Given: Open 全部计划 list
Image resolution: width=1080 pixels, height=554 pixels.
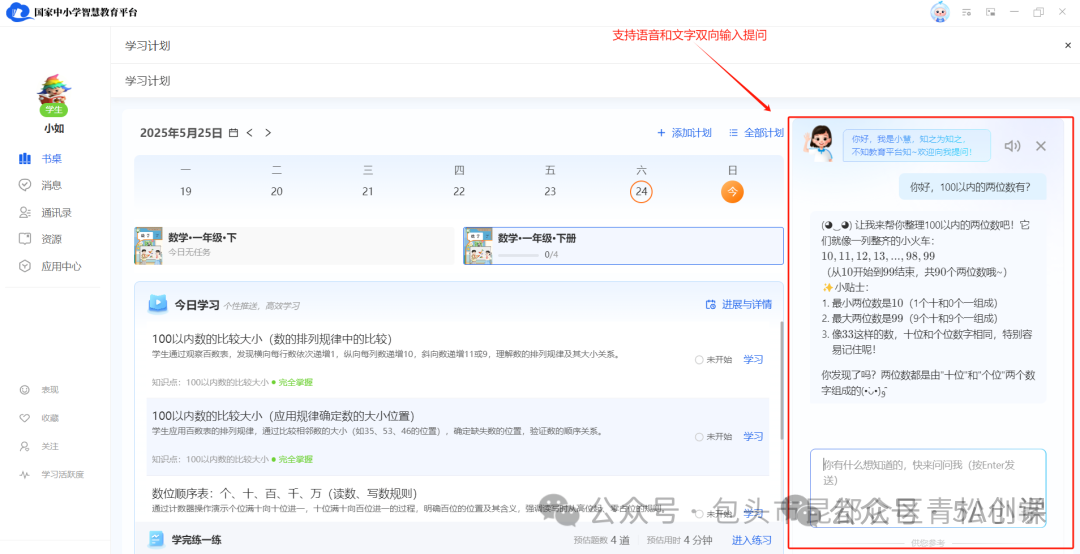Looking at the screenshot, I should pyautogui.click(x=756, y=133).
